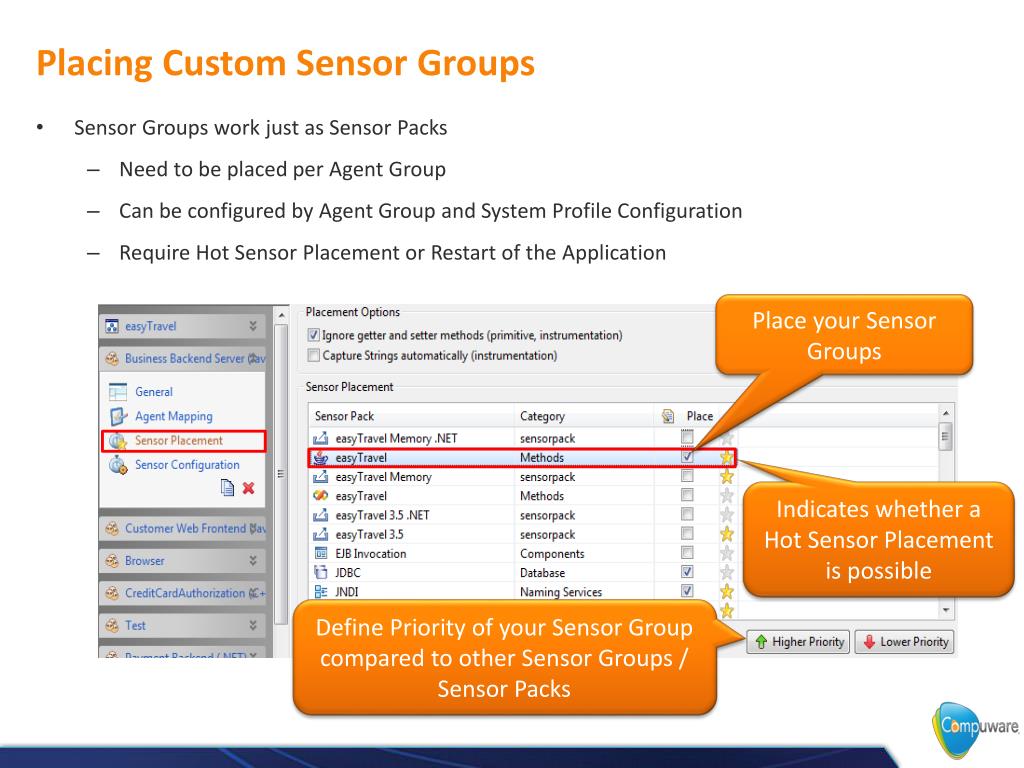Open the General section
1024x768 pixels.
(154, 392)
